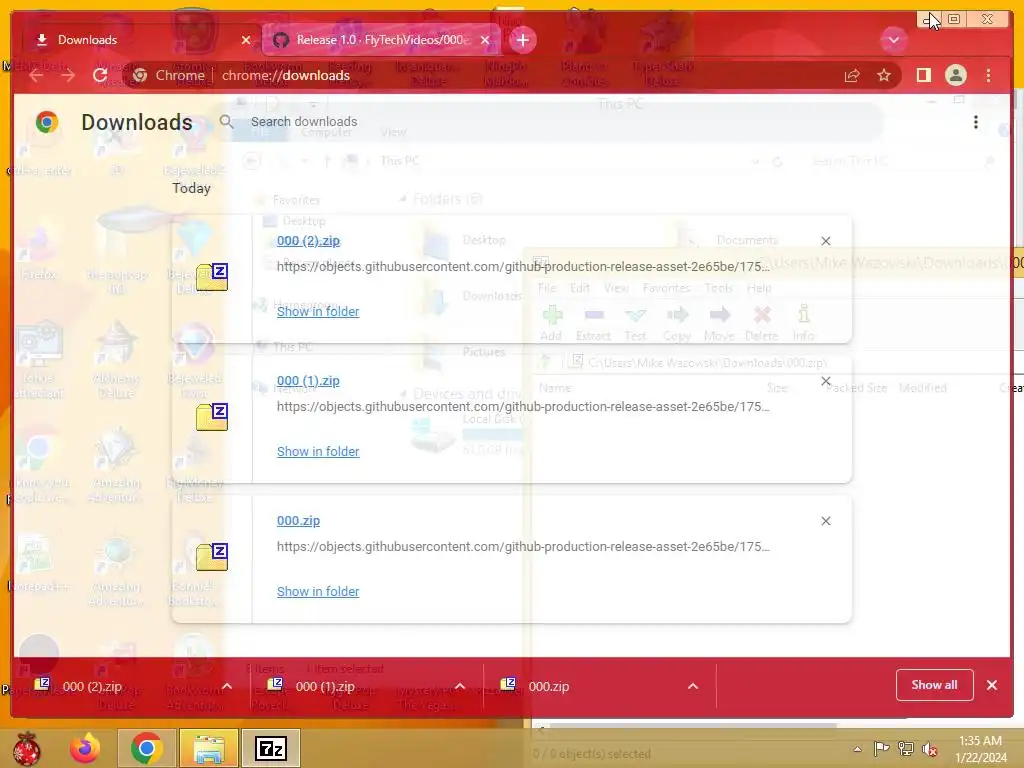Click the source URL under 000 (2).zip
Screen dimensions: 1024x768
pyautogui.click(x=523, y=266)
